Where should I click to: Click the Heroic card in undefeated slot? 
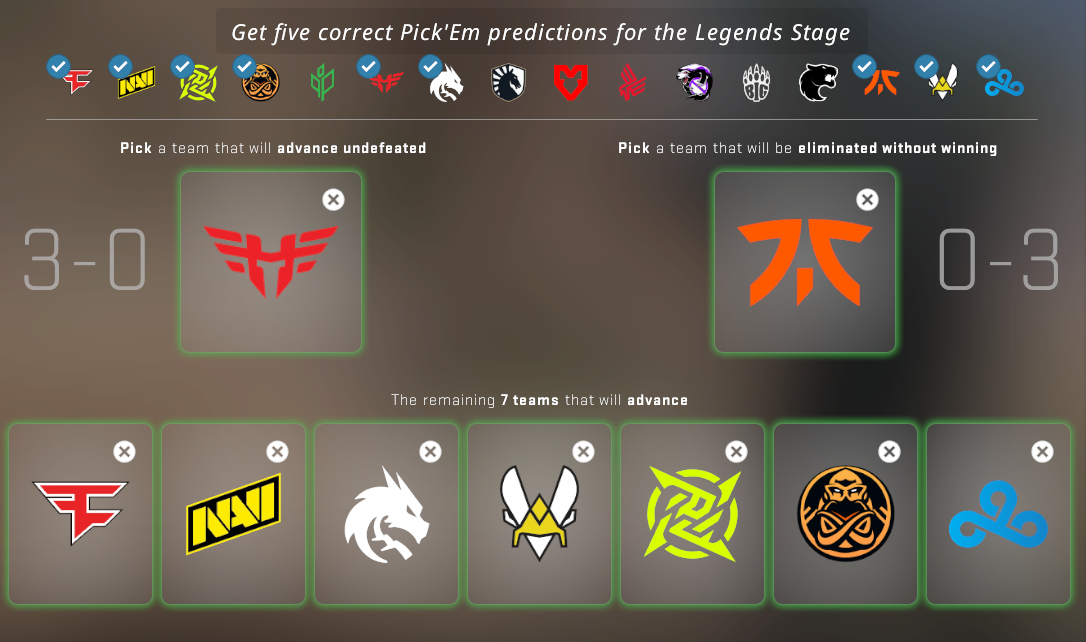click(271, 262)
